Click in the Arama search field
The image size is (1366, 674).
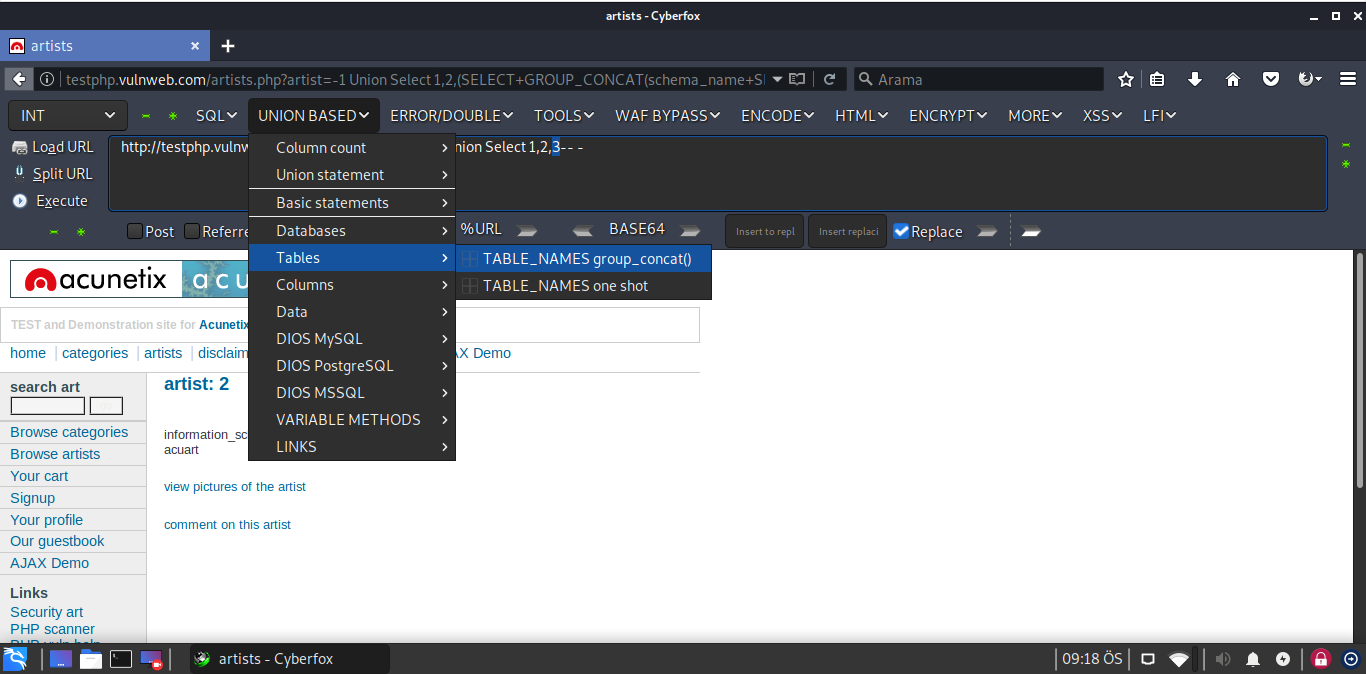tap(985, 79)
